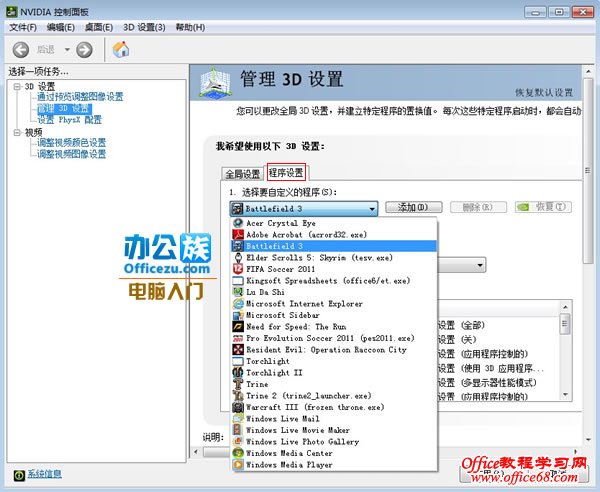
Task: Click 恢复(T) button
Action: 543,207
